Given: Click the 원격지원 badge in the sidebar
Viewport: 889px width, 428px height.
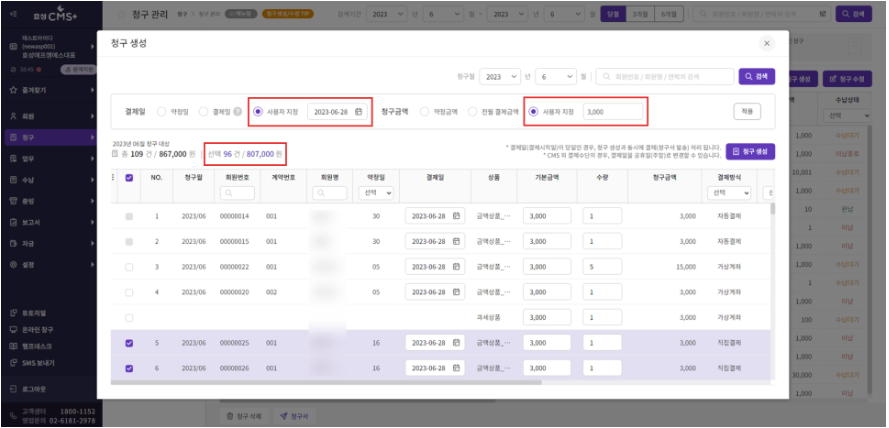Looking at the screenshot, I should tap(78, 69).
